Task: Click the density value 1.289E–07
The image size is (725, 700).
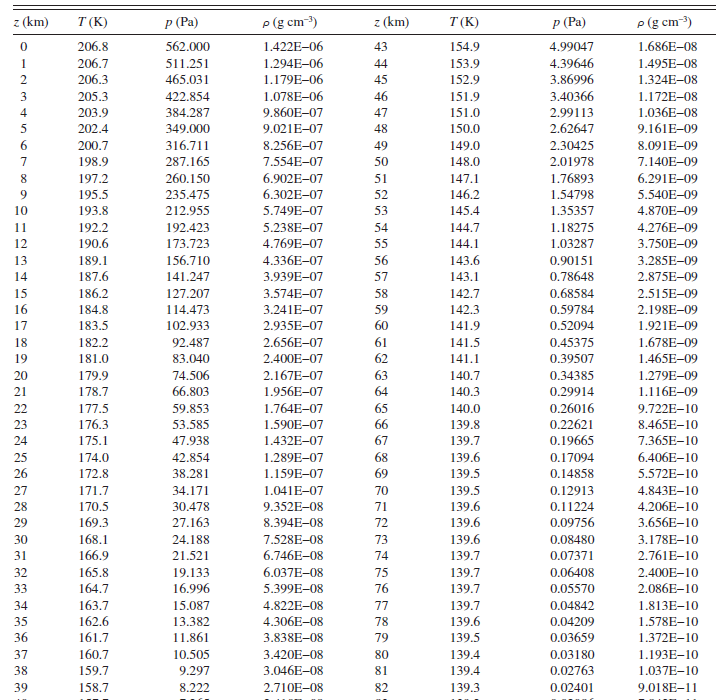Action: pyautogui.click(x=293, y=457)
